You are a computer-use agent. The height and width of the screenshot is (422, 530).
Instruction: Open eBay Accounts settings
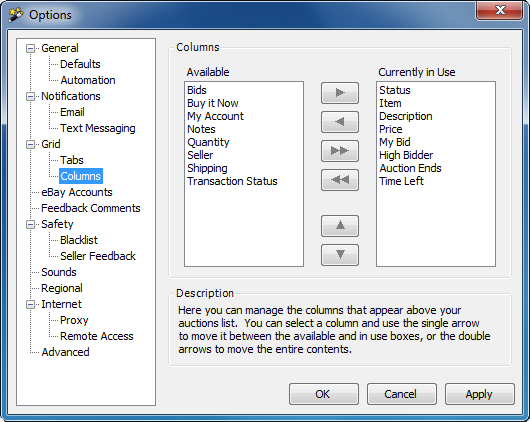click(x=77, y=192)
